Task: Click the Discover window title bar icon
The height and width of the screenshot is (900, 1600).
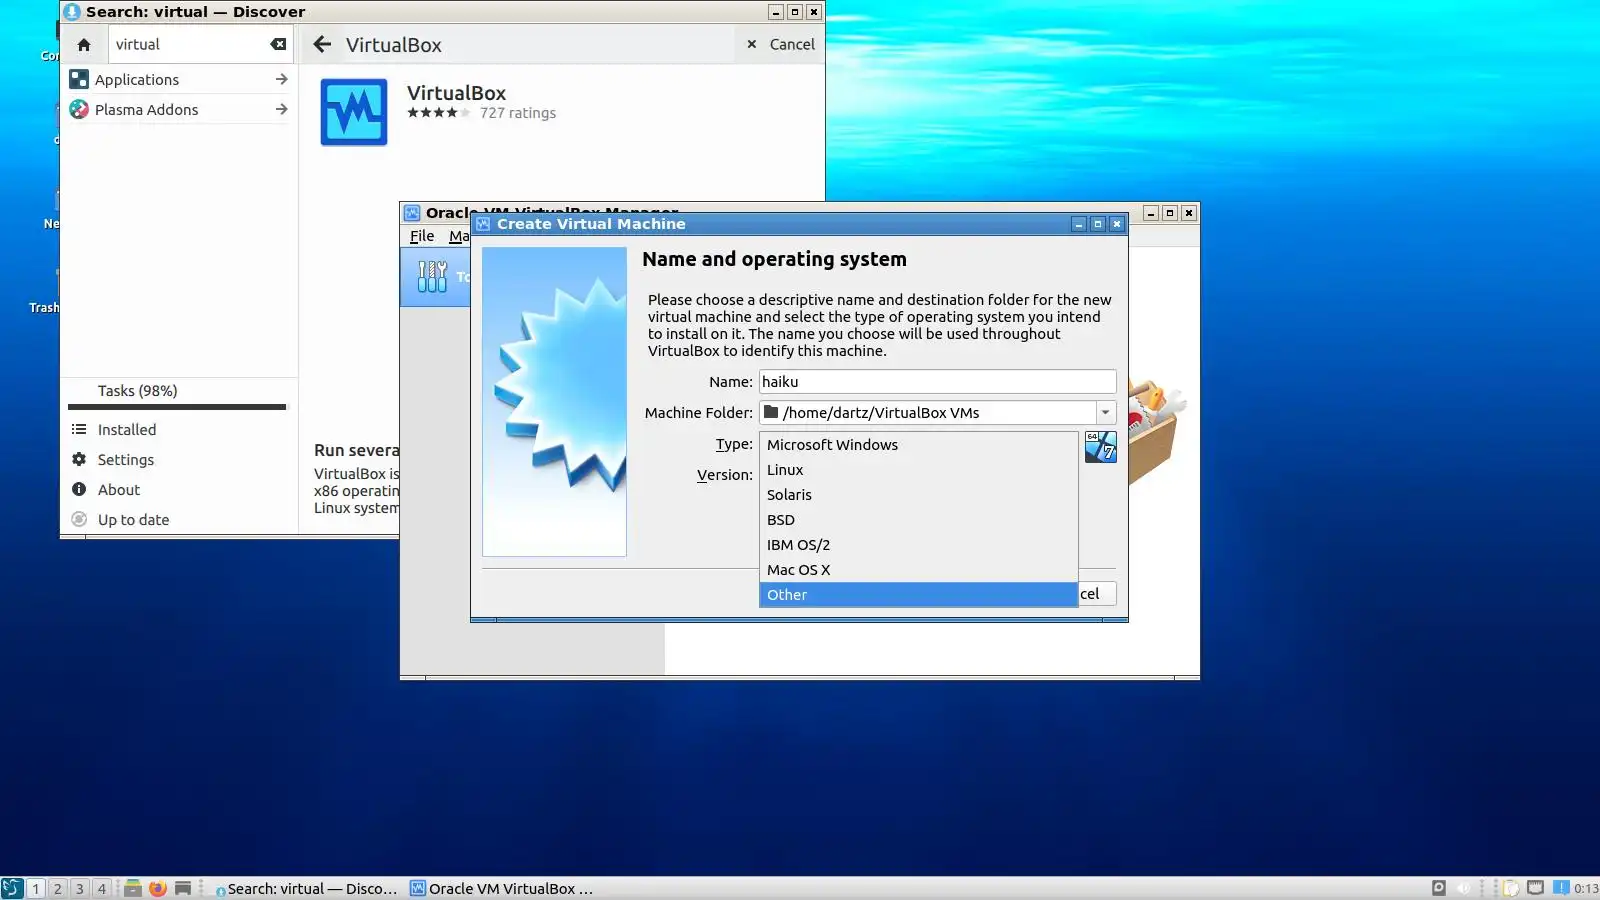Action: (x=72, y=12)
